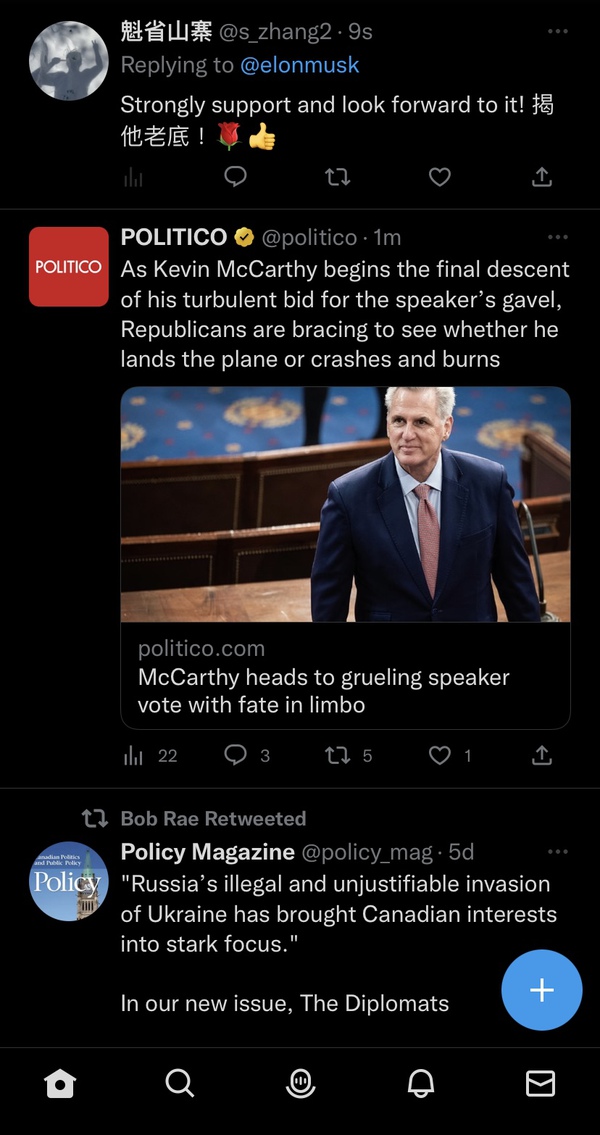Share the s_zhang2 reply tweet
The width and height of the screenshot is (600, 1135).
(x=542, y=177)
